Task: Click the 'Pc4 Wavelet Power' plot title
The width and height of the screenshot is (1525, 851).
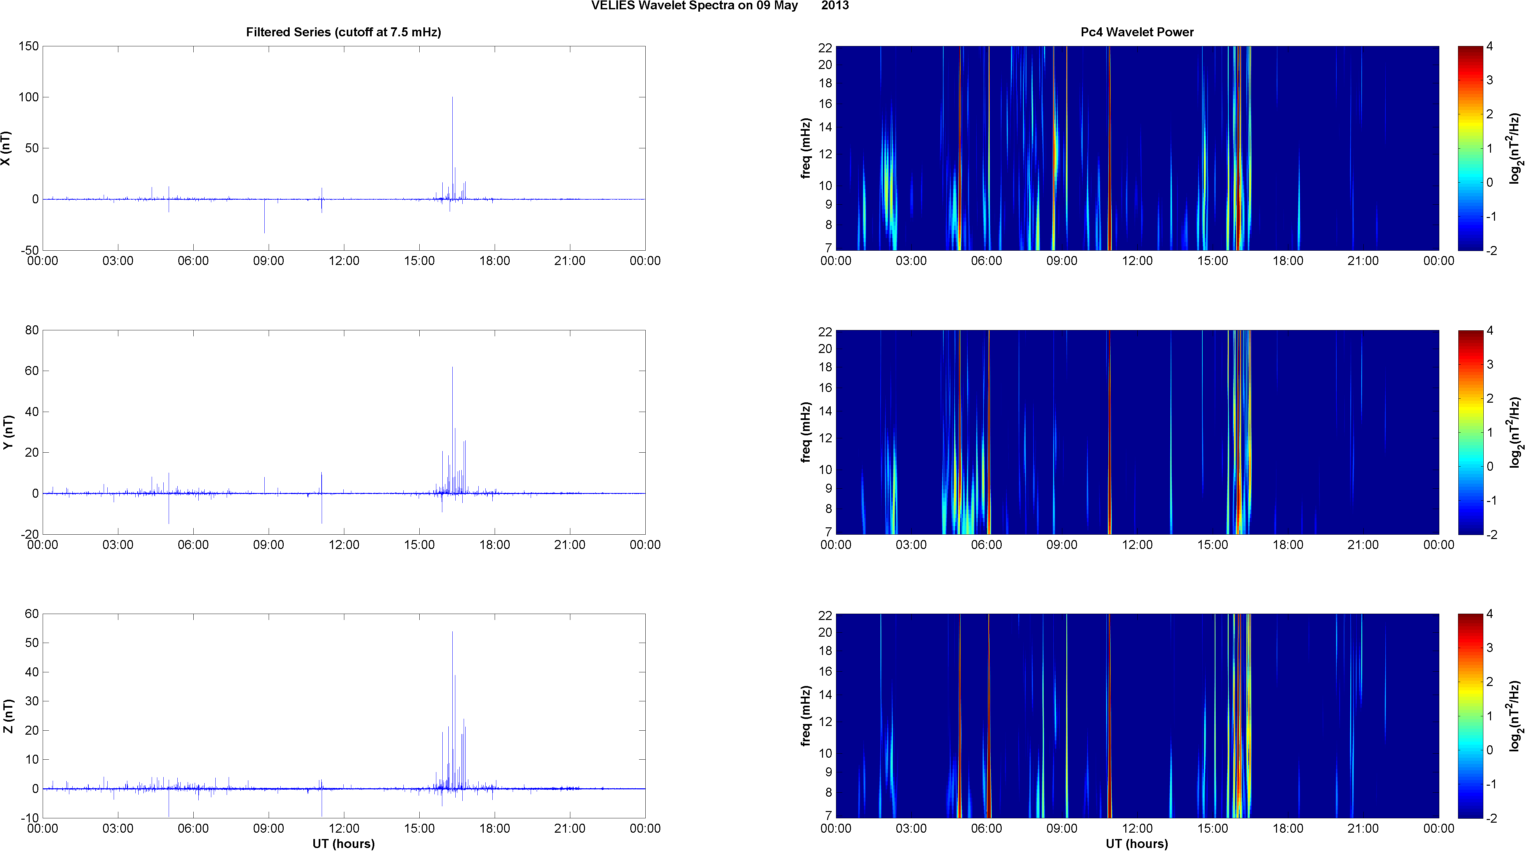Action: pos(1137,32)
